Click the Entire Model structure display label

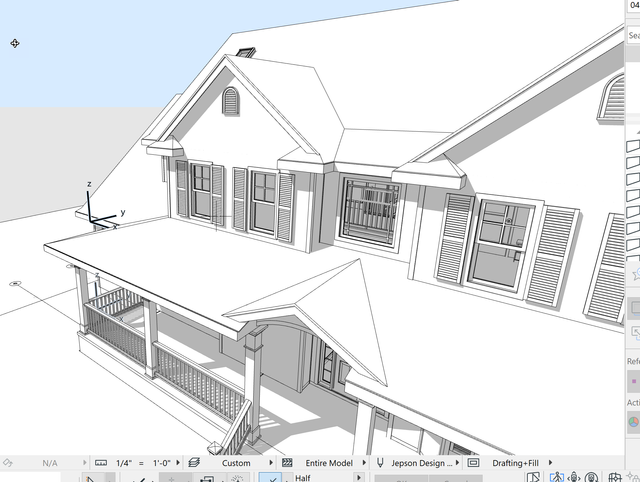pyautogui.click(x=329, y=463)
